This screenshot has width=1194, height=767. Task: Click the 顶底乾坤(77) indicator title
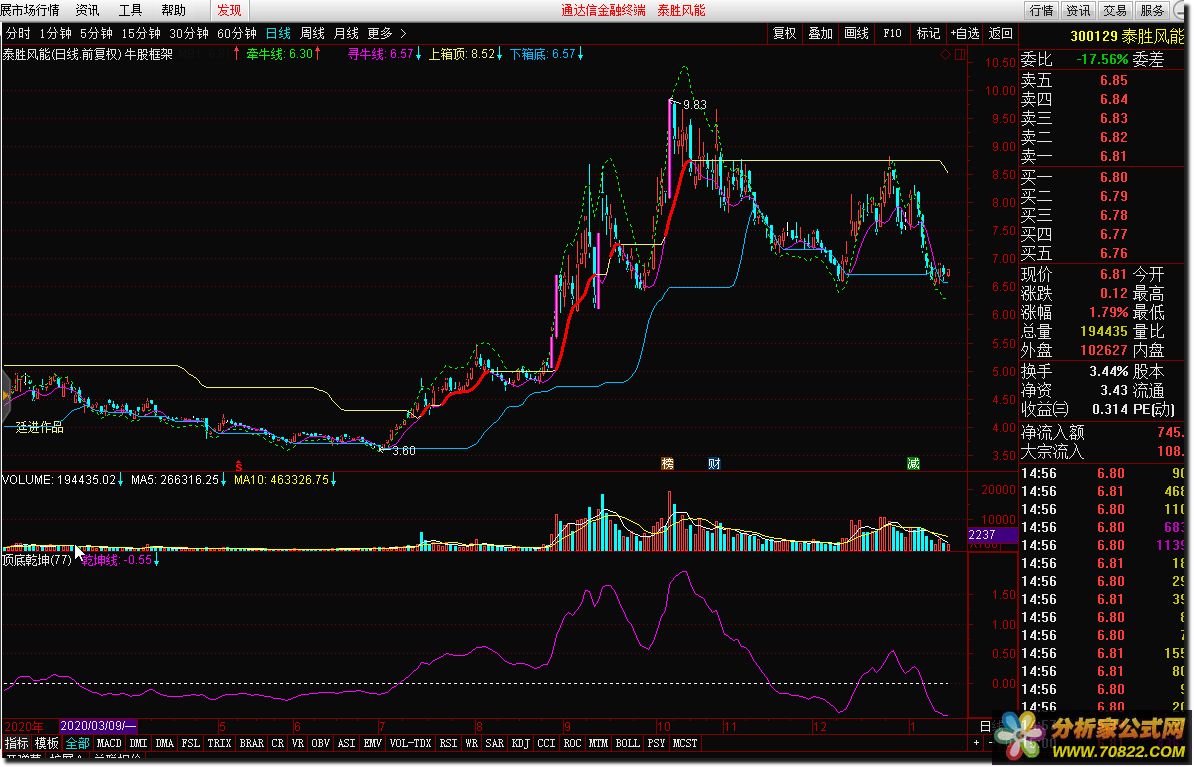37,561
